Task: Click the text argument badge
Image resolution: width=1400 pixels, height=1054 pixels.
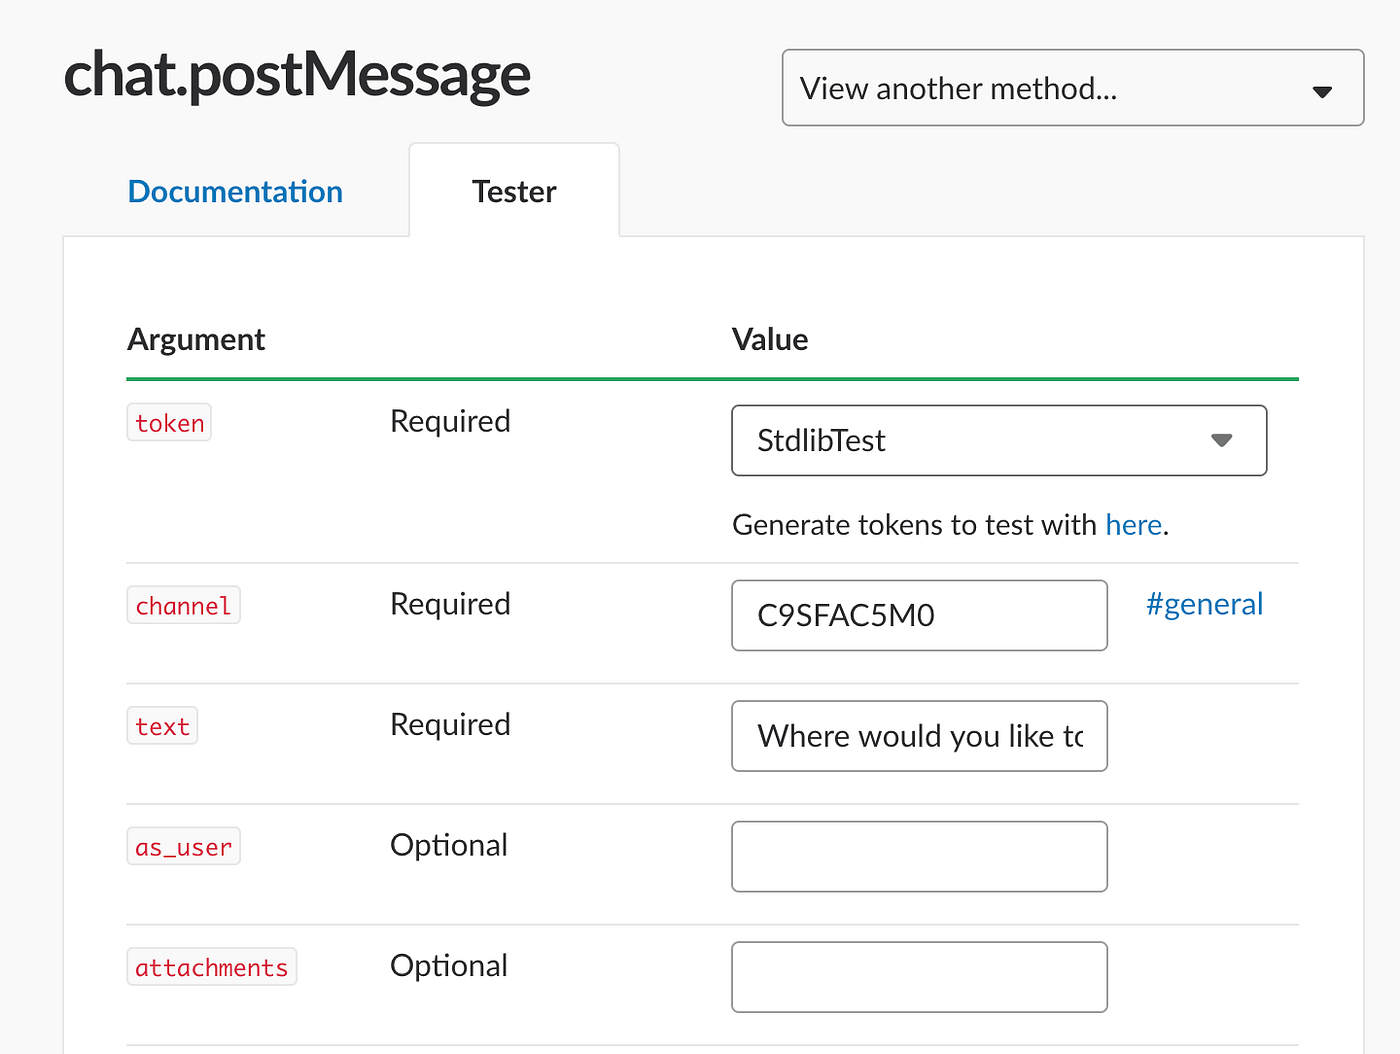Action: pyautogui.click(x=162, y=726)
